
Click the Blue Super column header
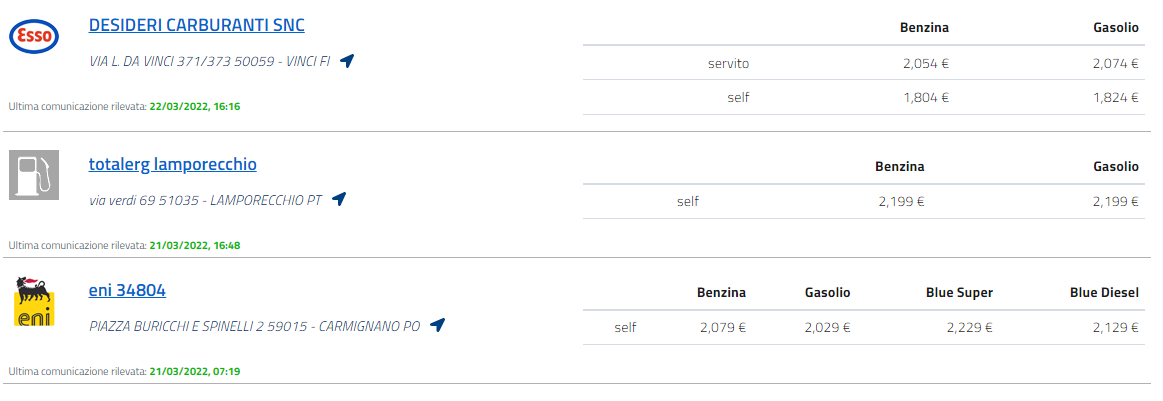[x=959, y=293]
